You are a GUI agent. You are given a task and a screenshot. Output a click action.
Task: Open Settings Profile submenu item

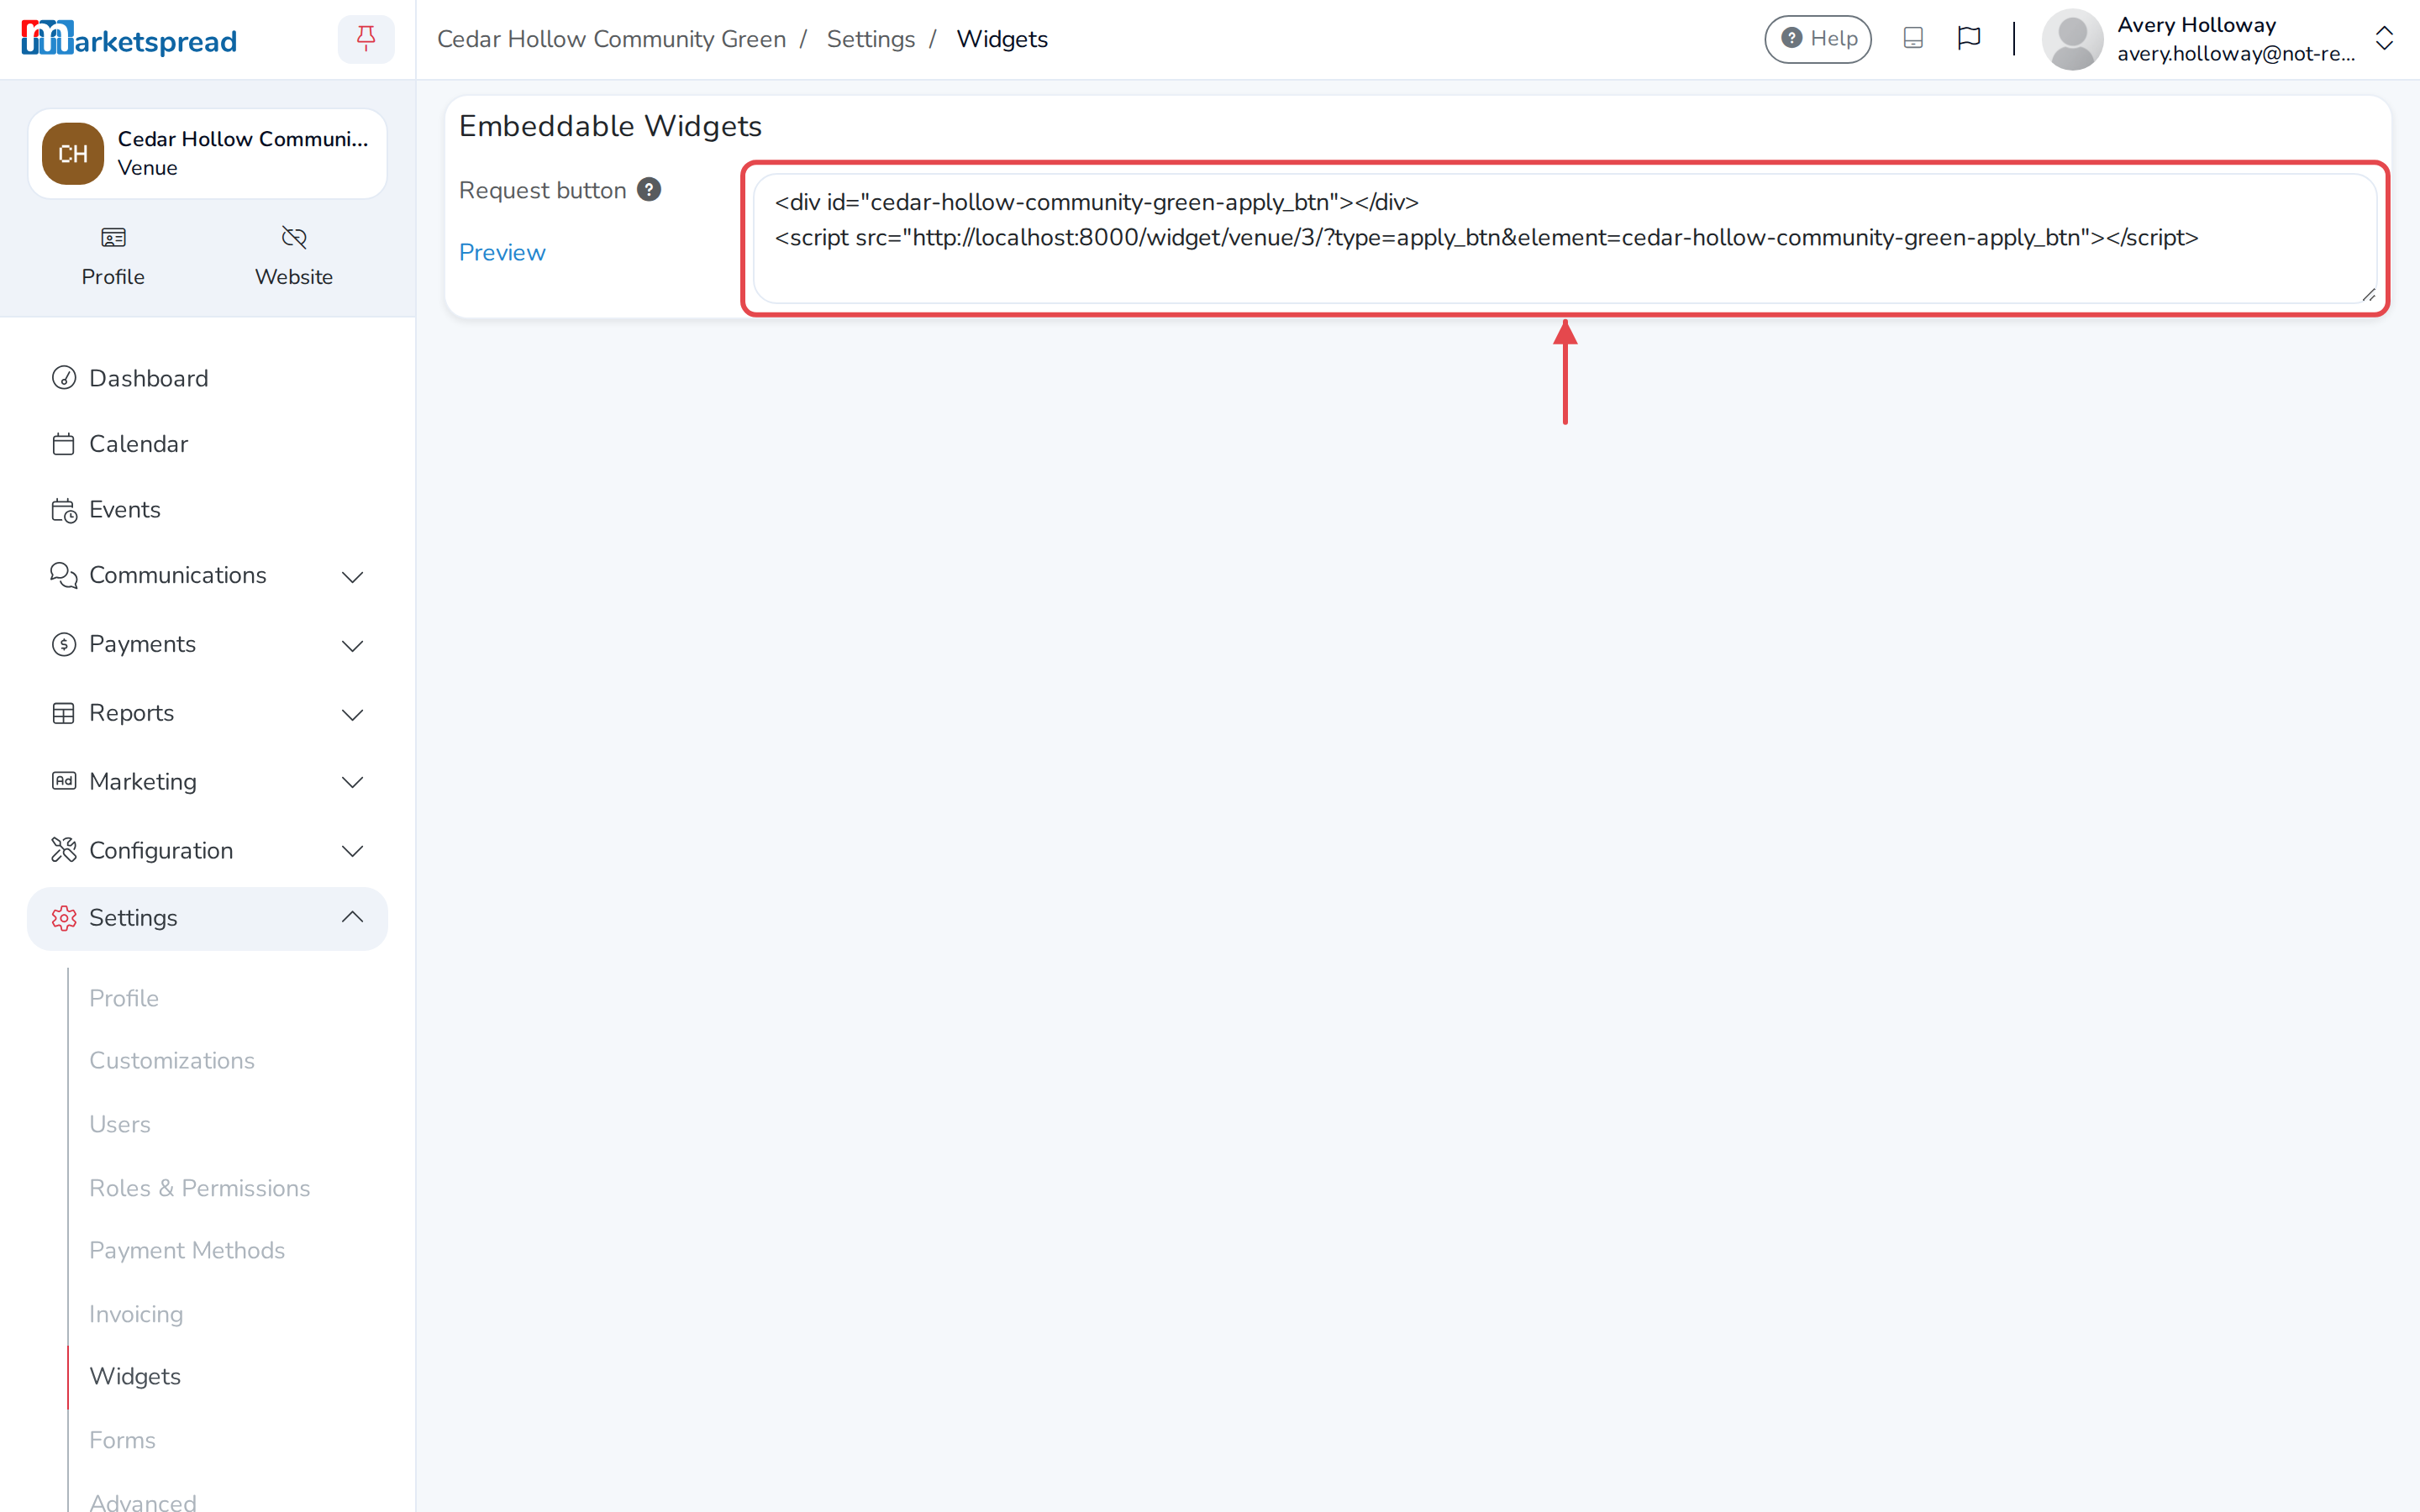(x=124, y=998)
